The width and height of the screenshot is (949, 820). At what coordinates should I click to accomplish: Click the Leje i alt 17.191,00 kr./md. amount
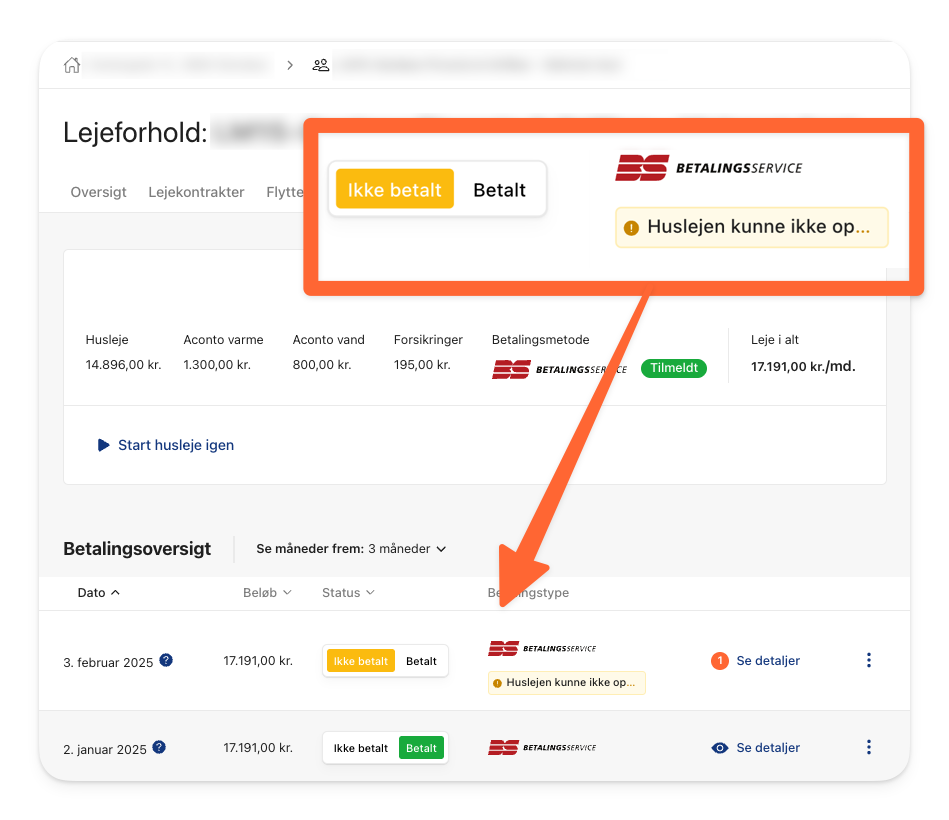[x=803, y=366]
